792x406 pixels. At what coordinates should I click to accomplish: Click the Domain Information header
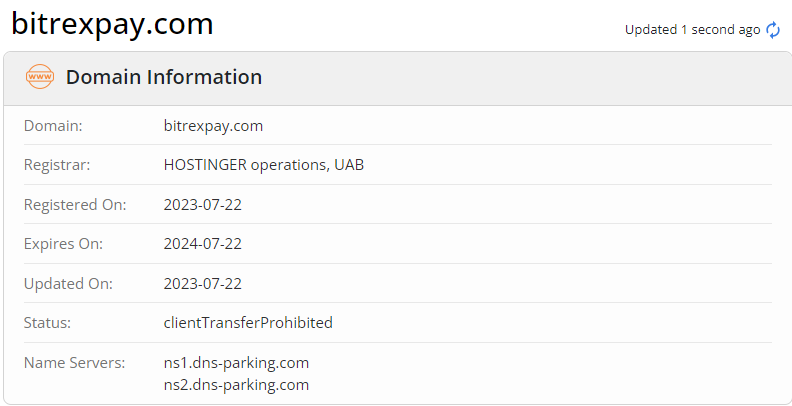[x=164, y=77]
